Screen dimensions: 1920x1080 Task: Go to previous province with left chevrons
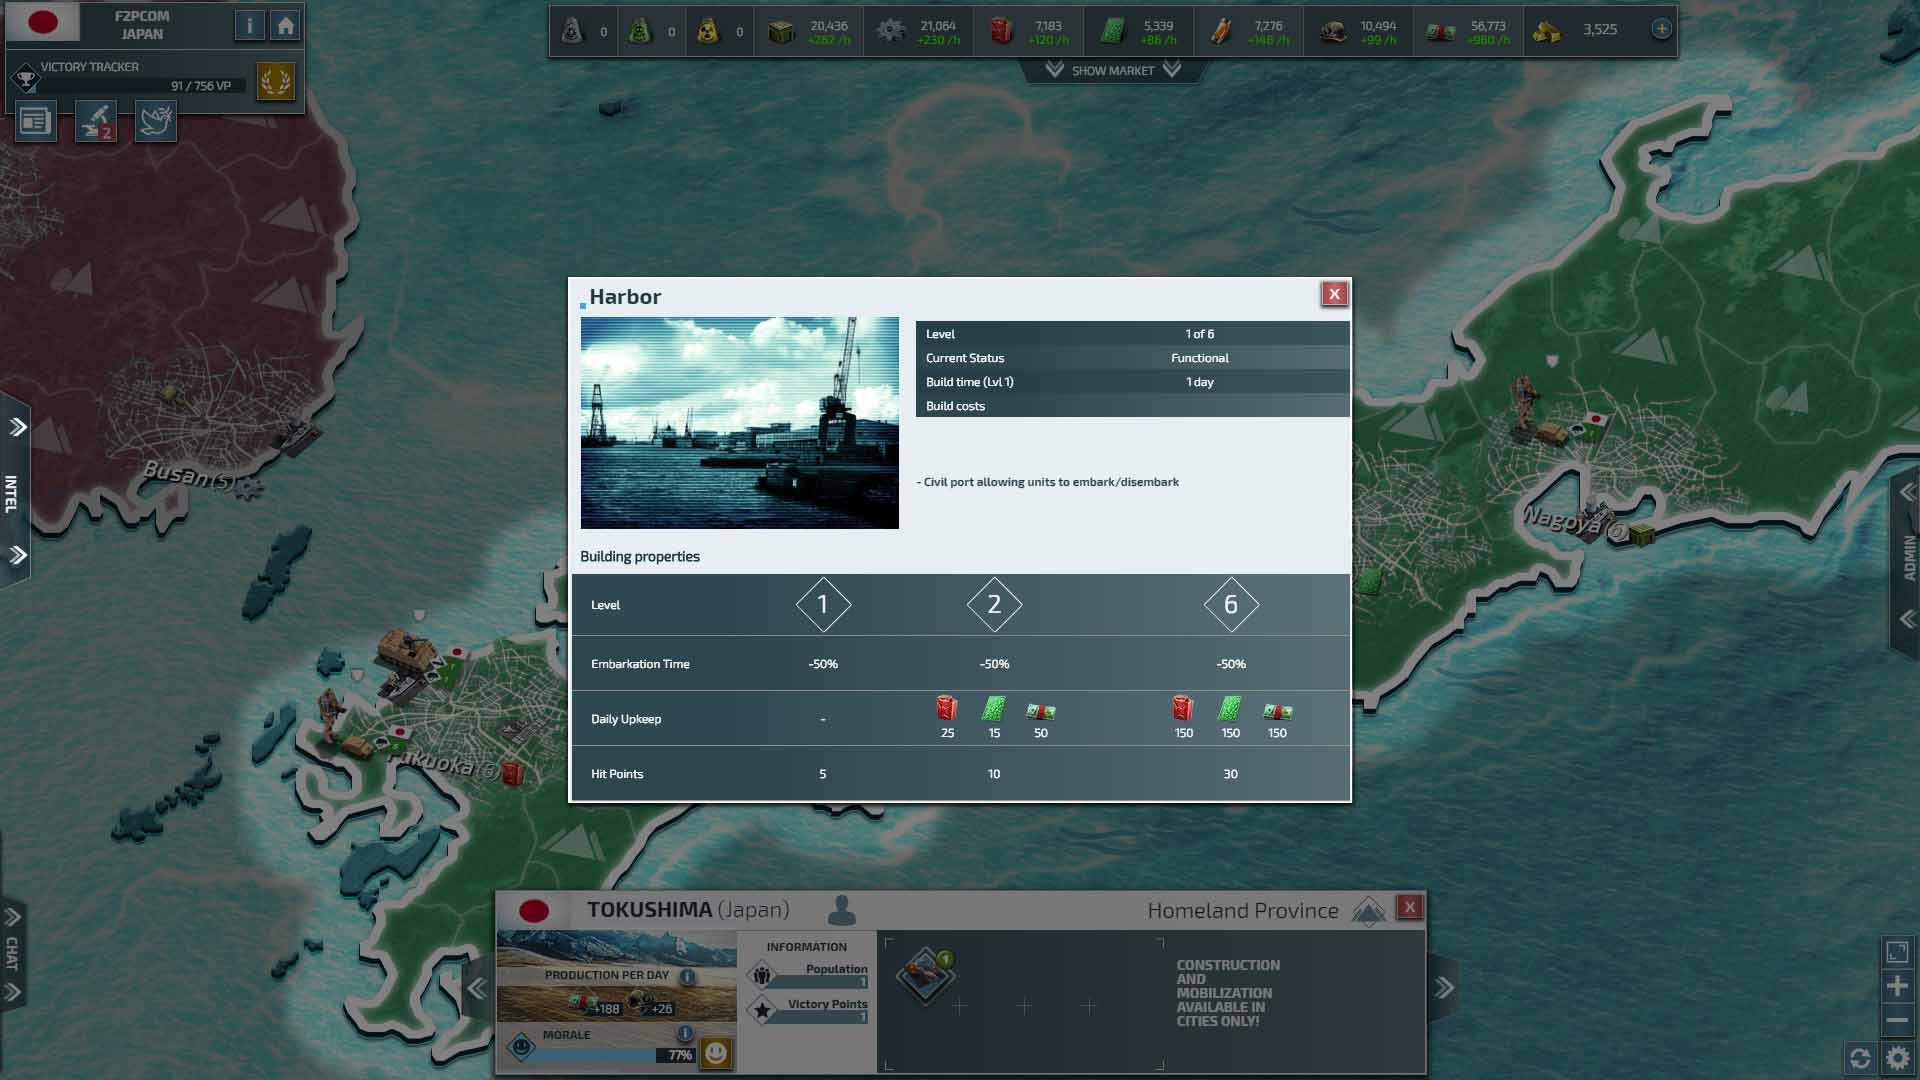click(x=477, y=988)
